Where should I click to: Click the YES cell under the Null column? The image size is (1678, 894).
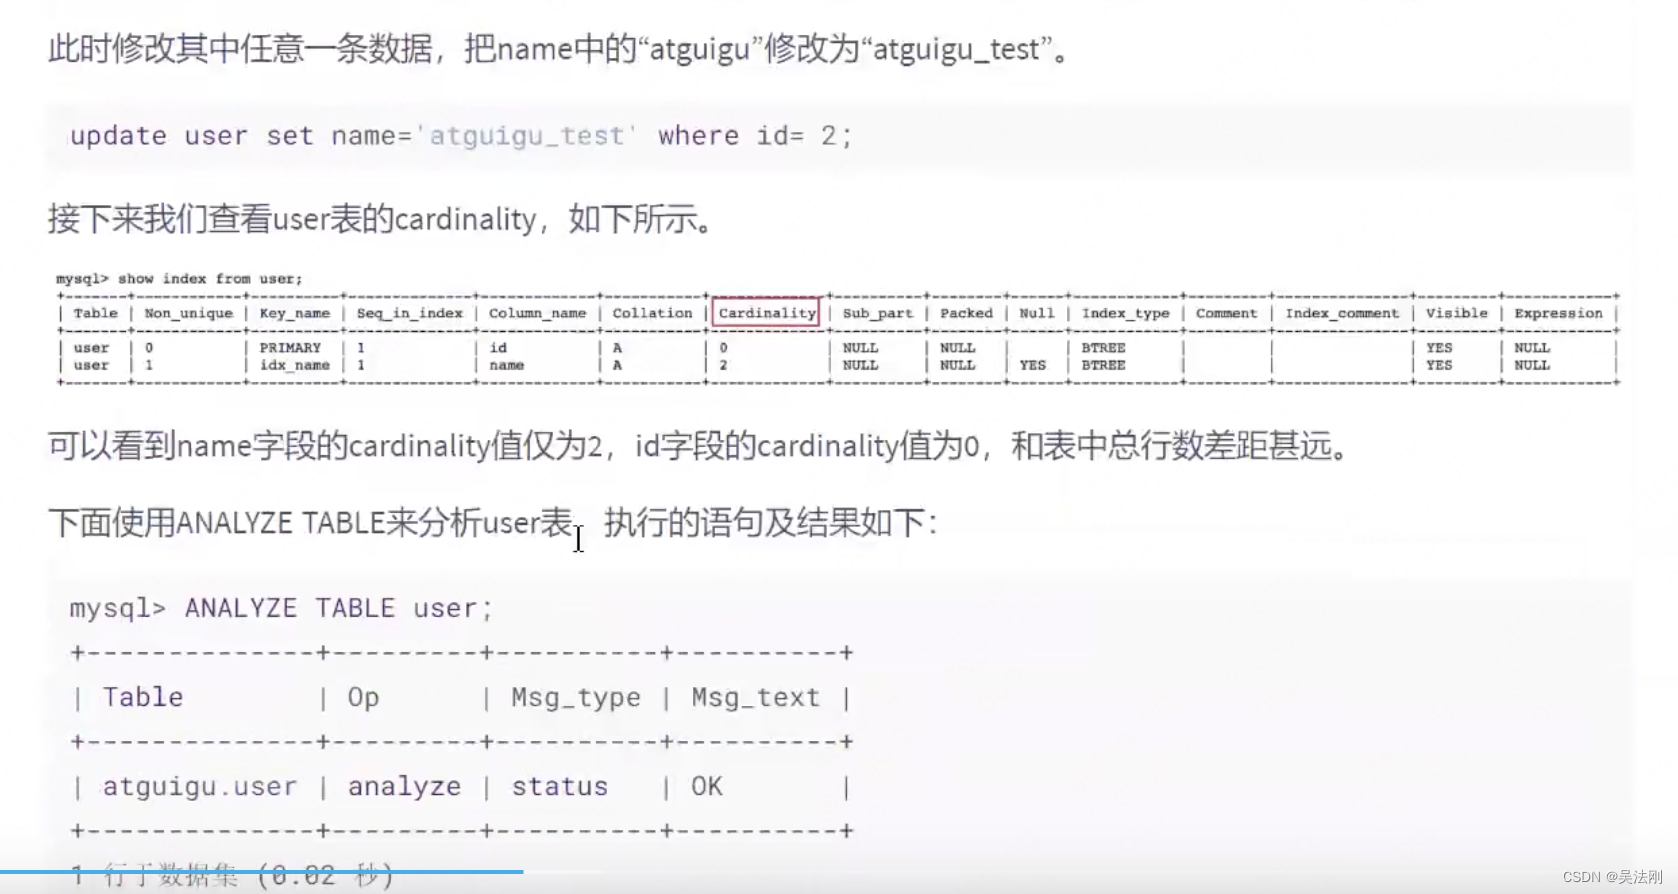pos(1032,365)
